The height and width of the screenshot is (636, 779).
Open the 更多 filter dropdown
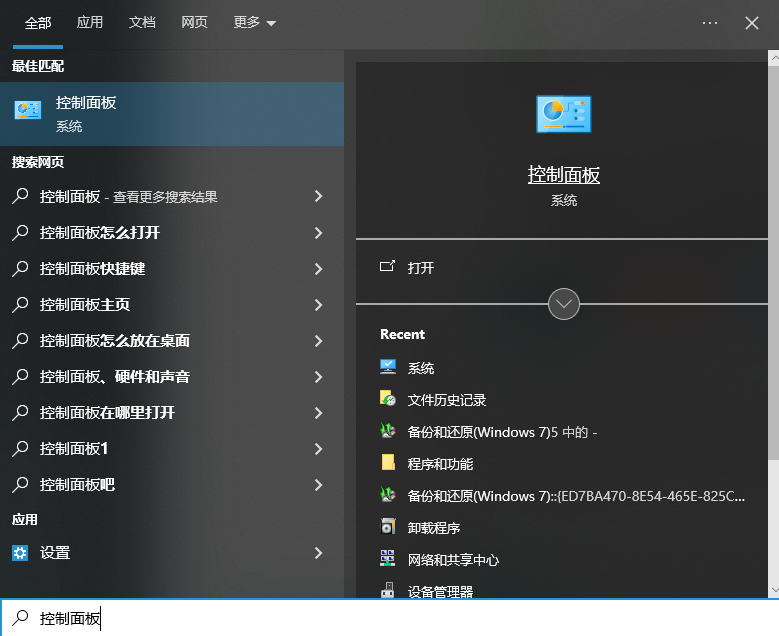click(x=254, y=23)
